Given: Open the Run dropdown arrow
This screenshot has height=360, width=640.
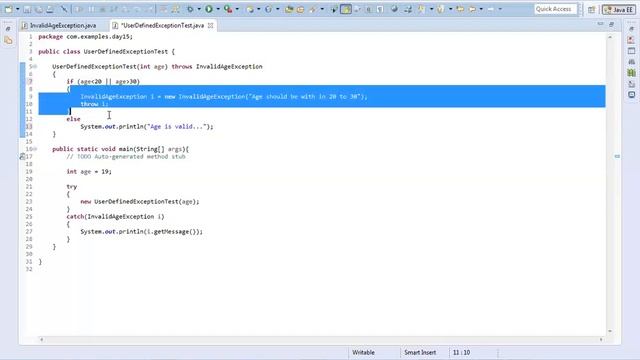Looking at the screenshot, I should [x=218, y=9].
